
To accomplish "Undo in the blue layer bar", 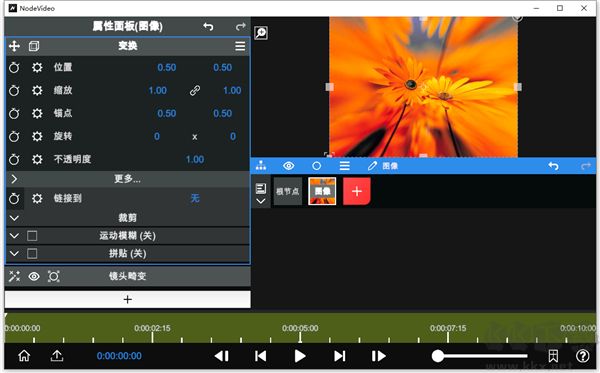I will 553,166.
